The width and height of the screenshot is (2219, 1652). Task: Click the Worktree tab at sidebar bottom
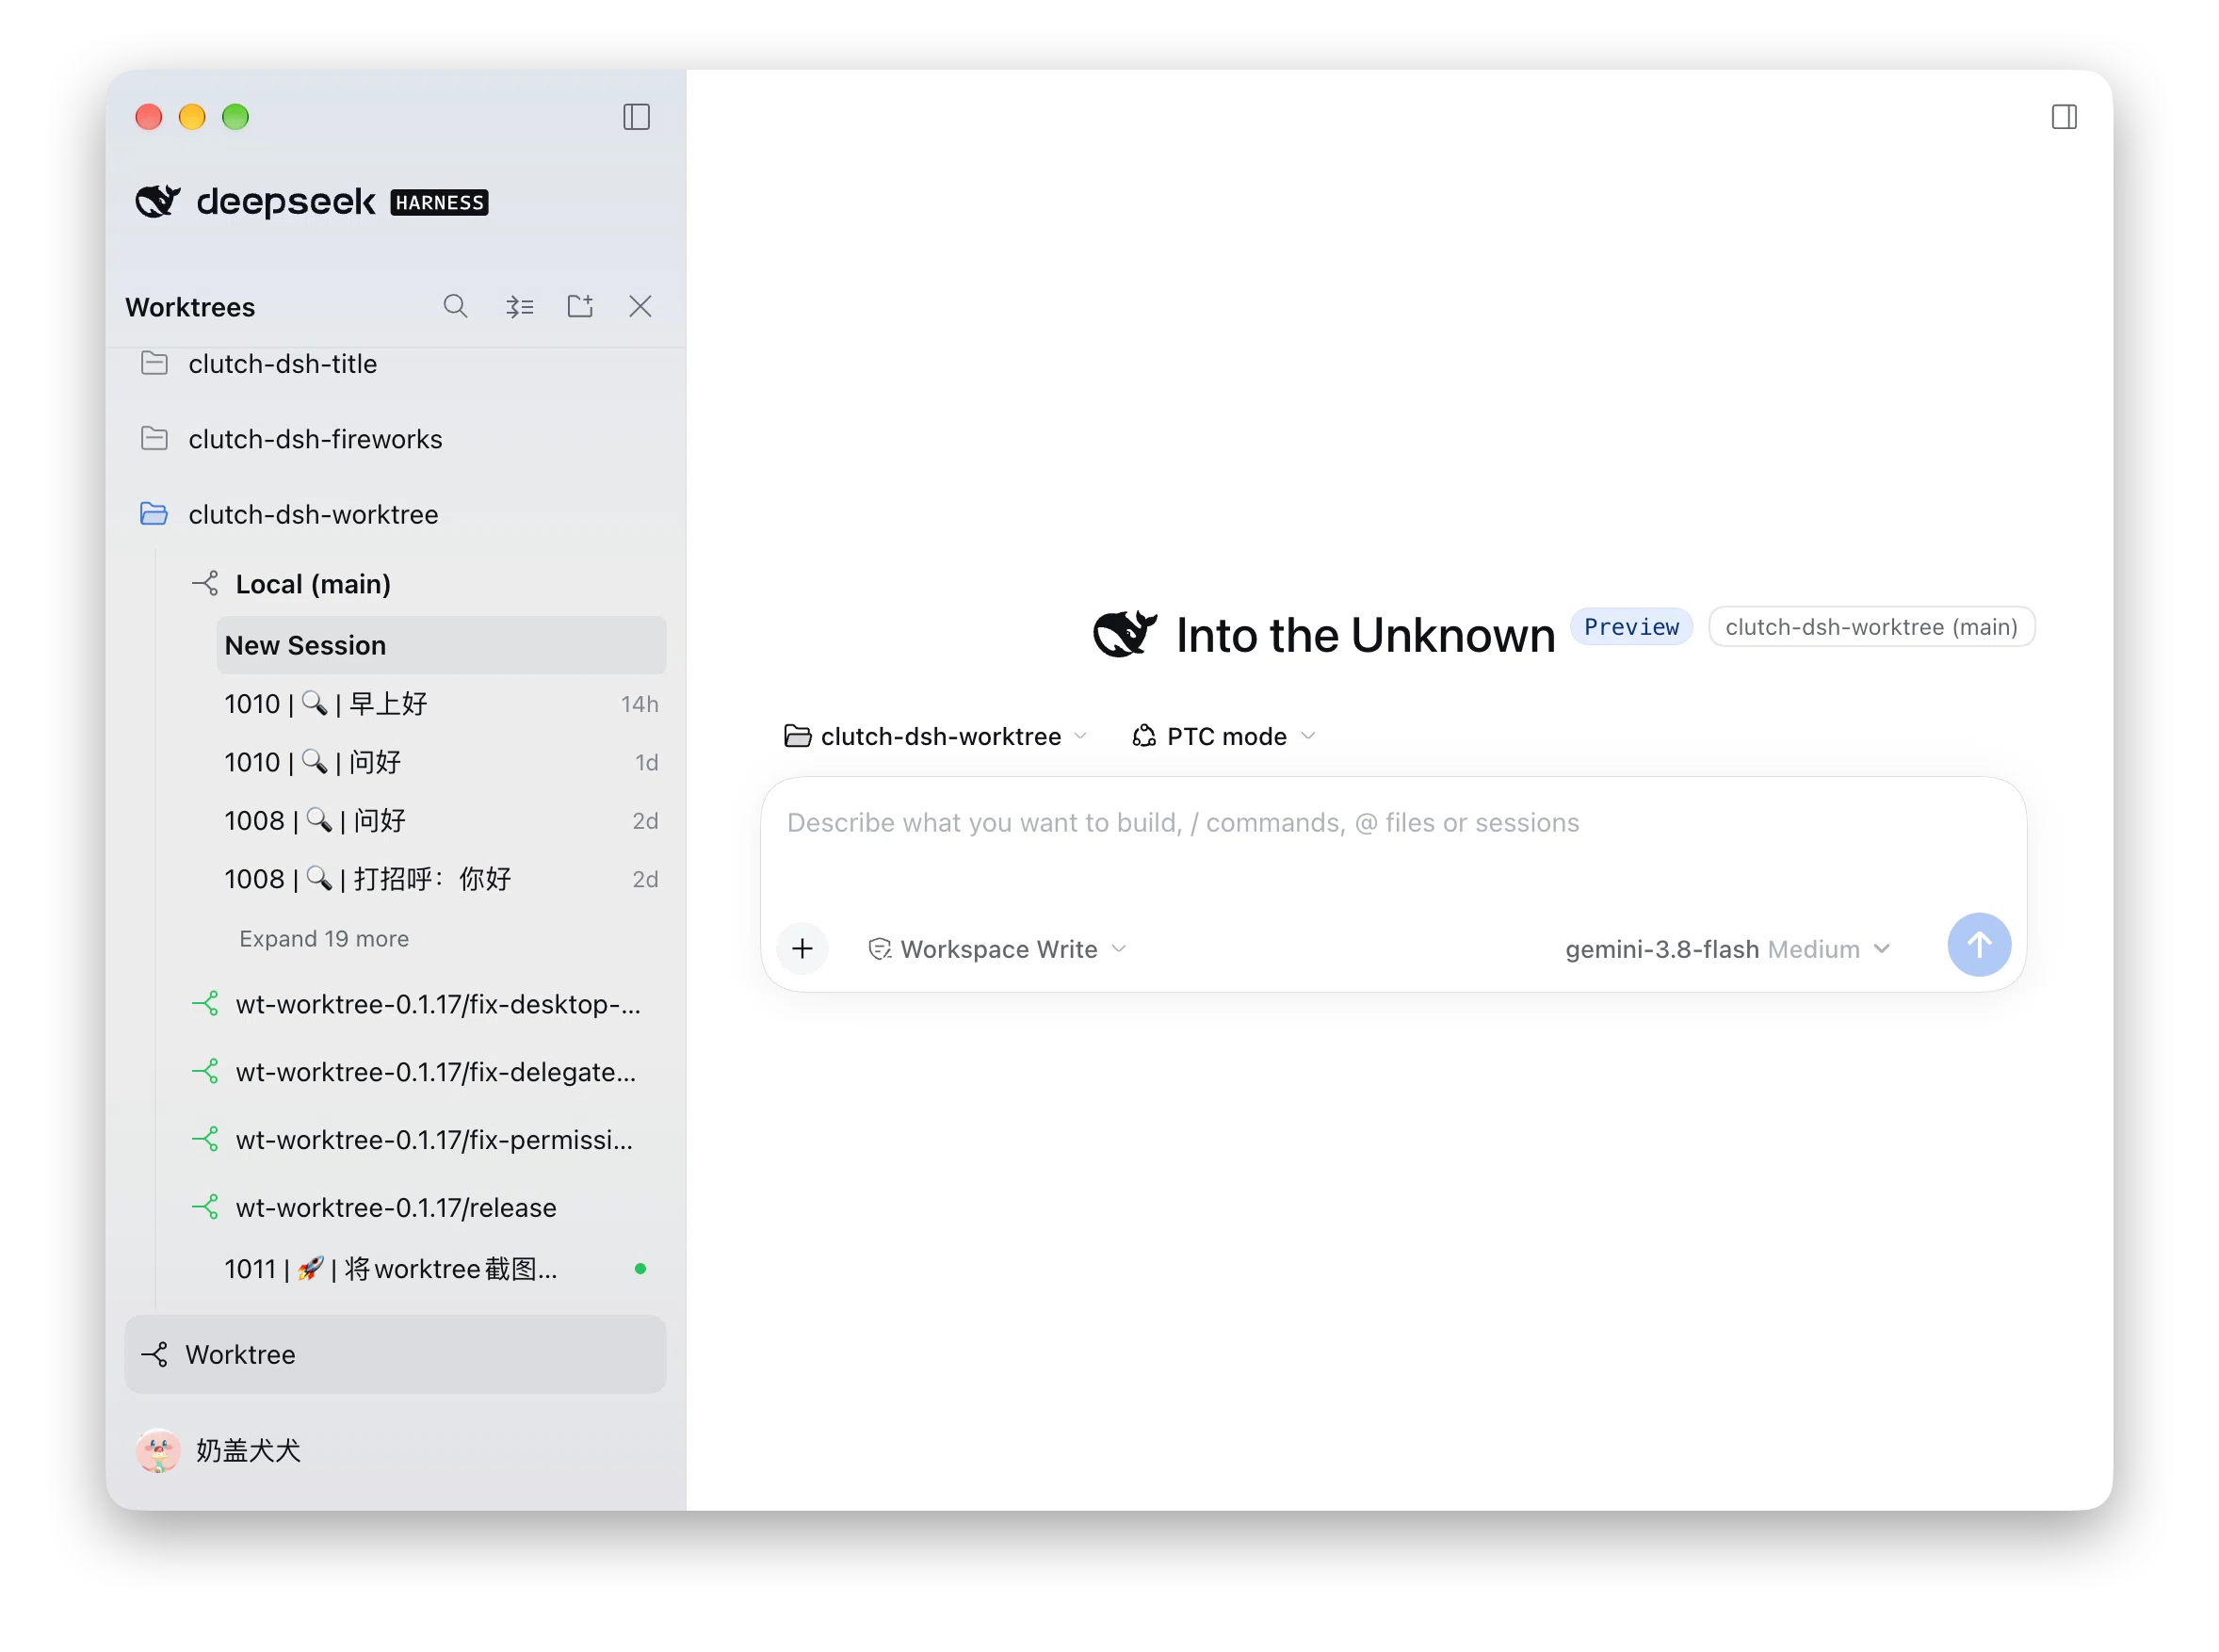pyautogui.click(x=395, y=1354)
